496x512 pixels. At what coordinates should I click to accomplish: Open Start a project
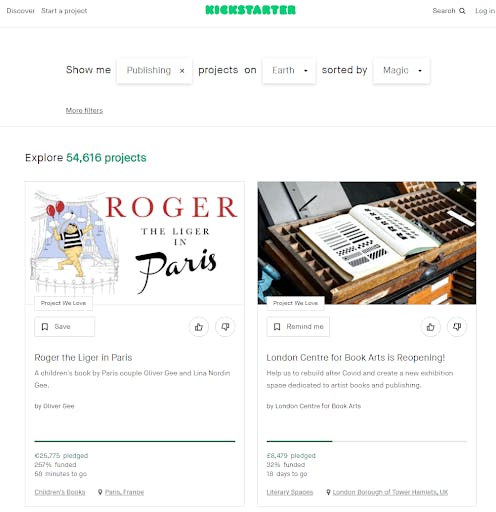point(64,11)
